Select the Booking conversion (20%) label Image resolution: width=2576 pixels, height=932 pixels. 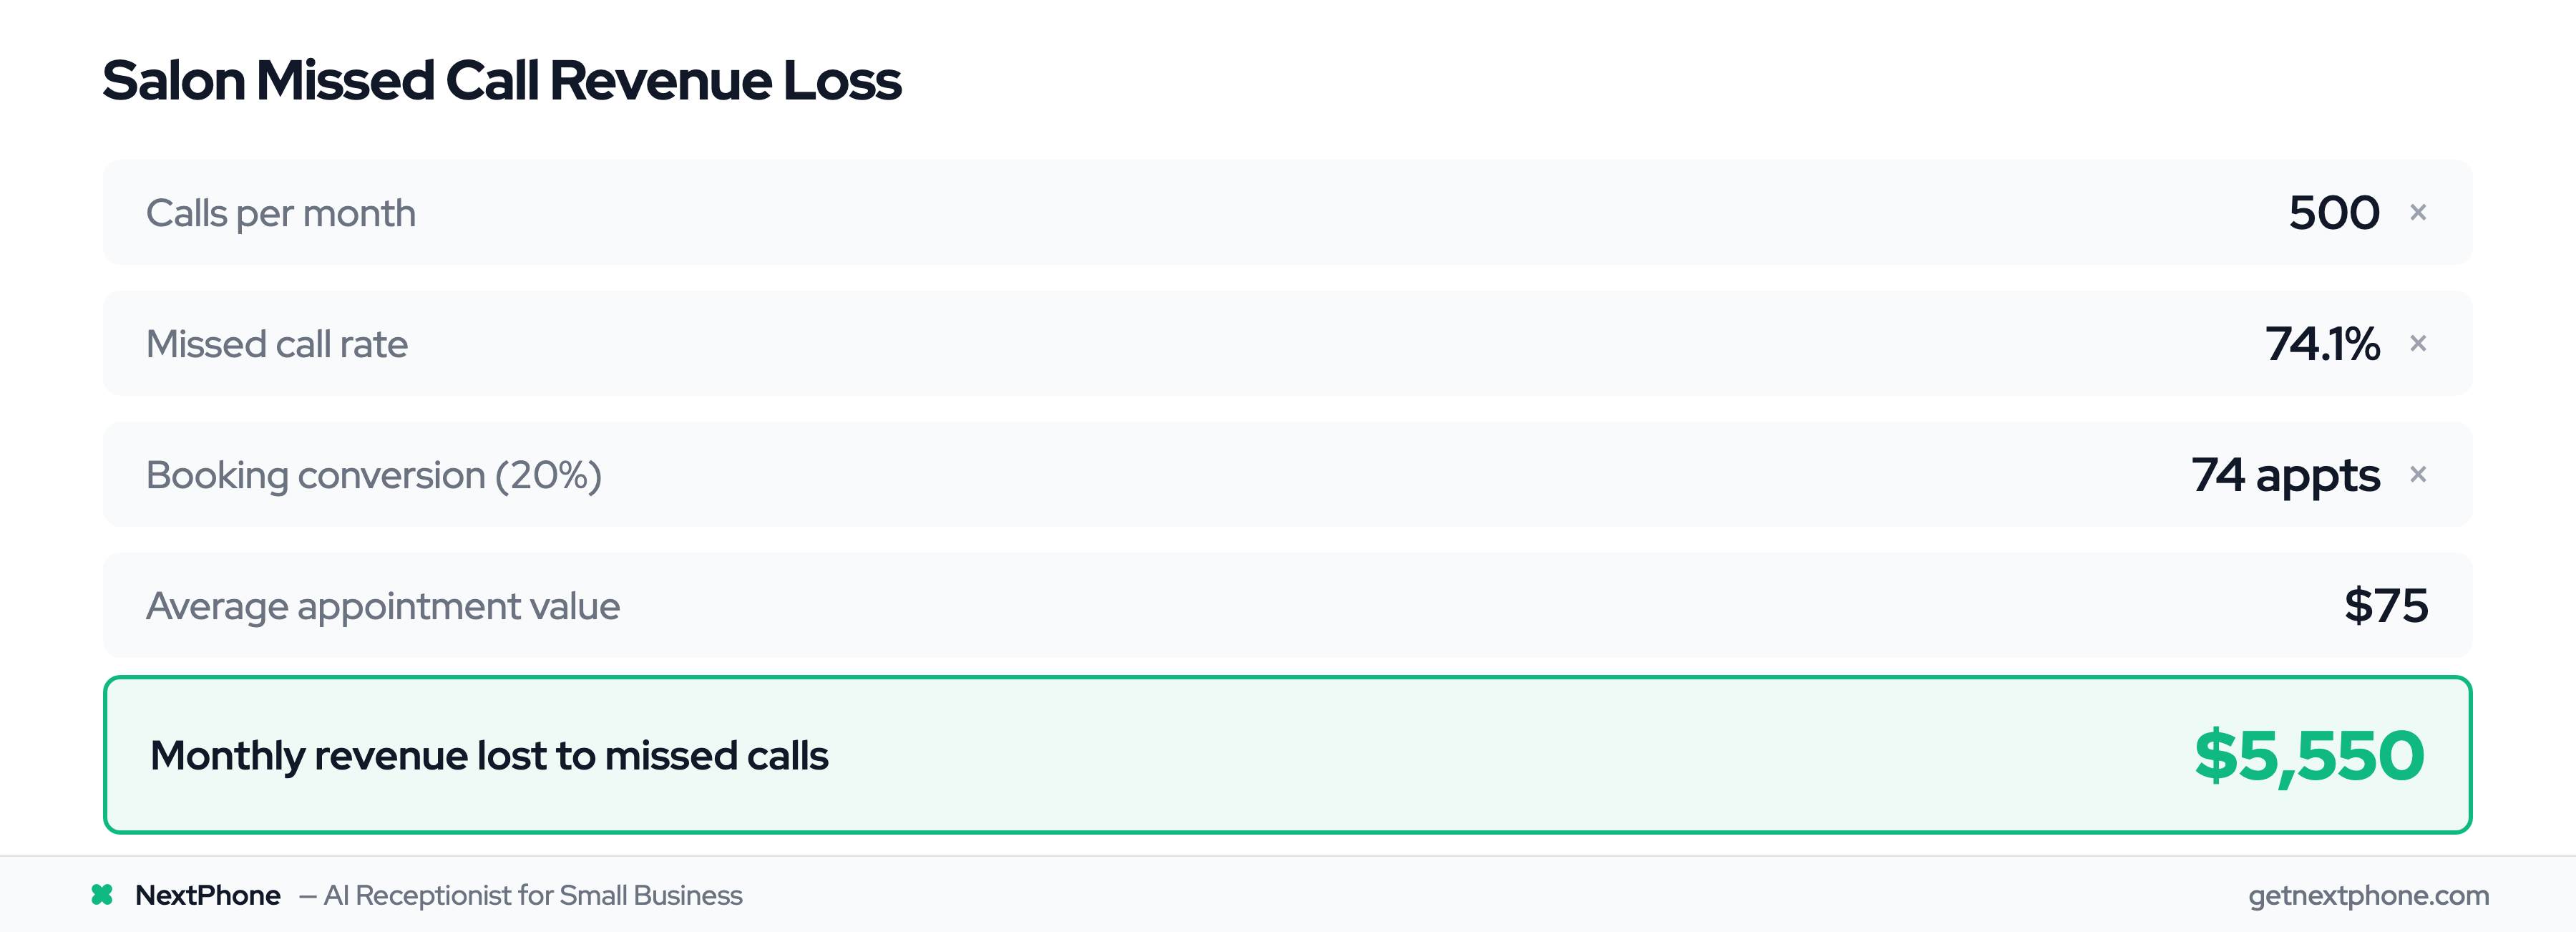(374, 475)
